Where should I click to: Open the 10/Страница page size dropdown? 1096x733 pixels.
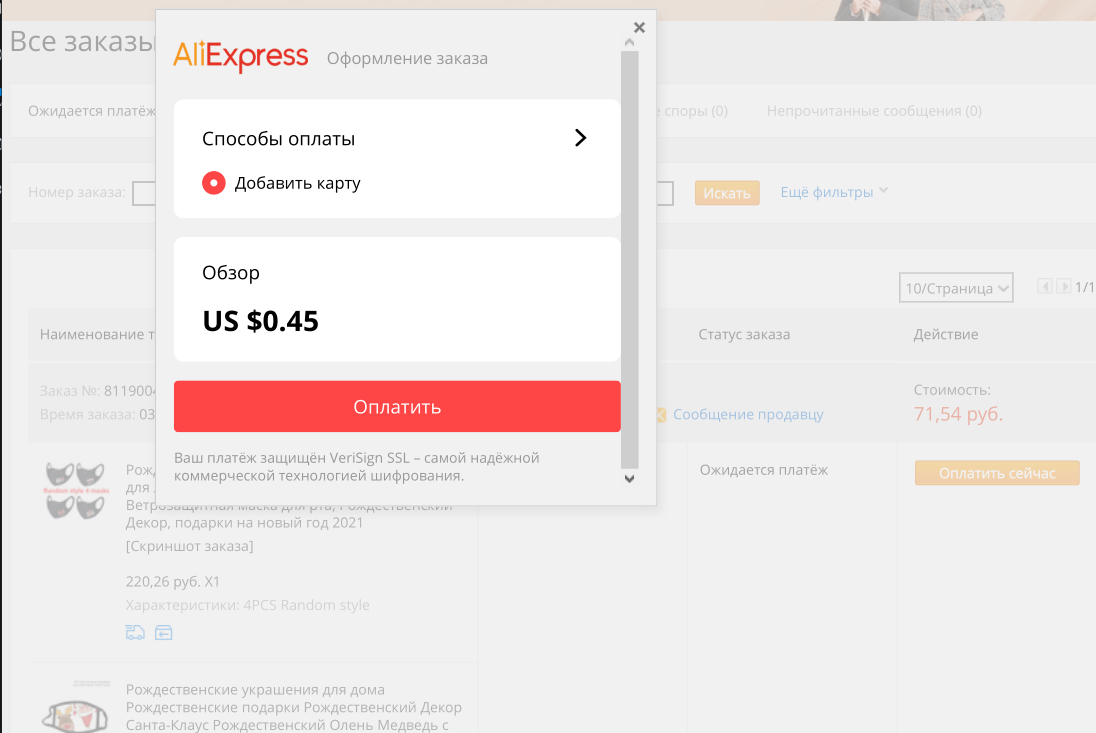click(956, 288)
